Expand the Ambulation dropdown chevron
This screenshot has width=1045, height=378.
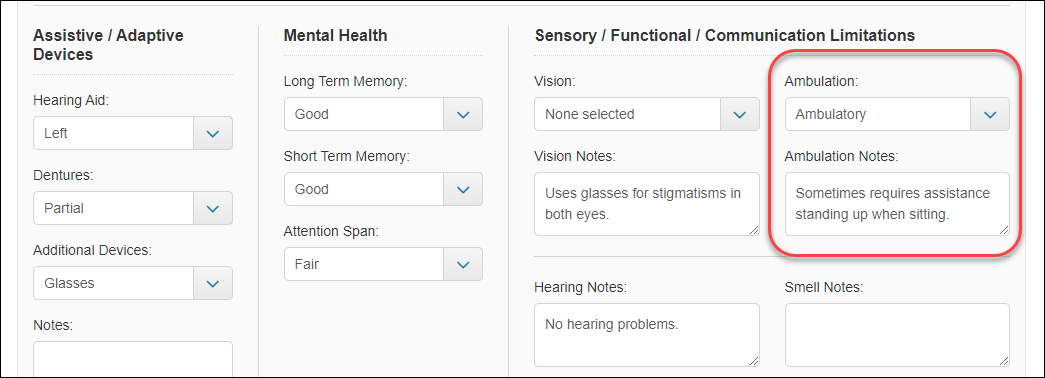[990, 114]
